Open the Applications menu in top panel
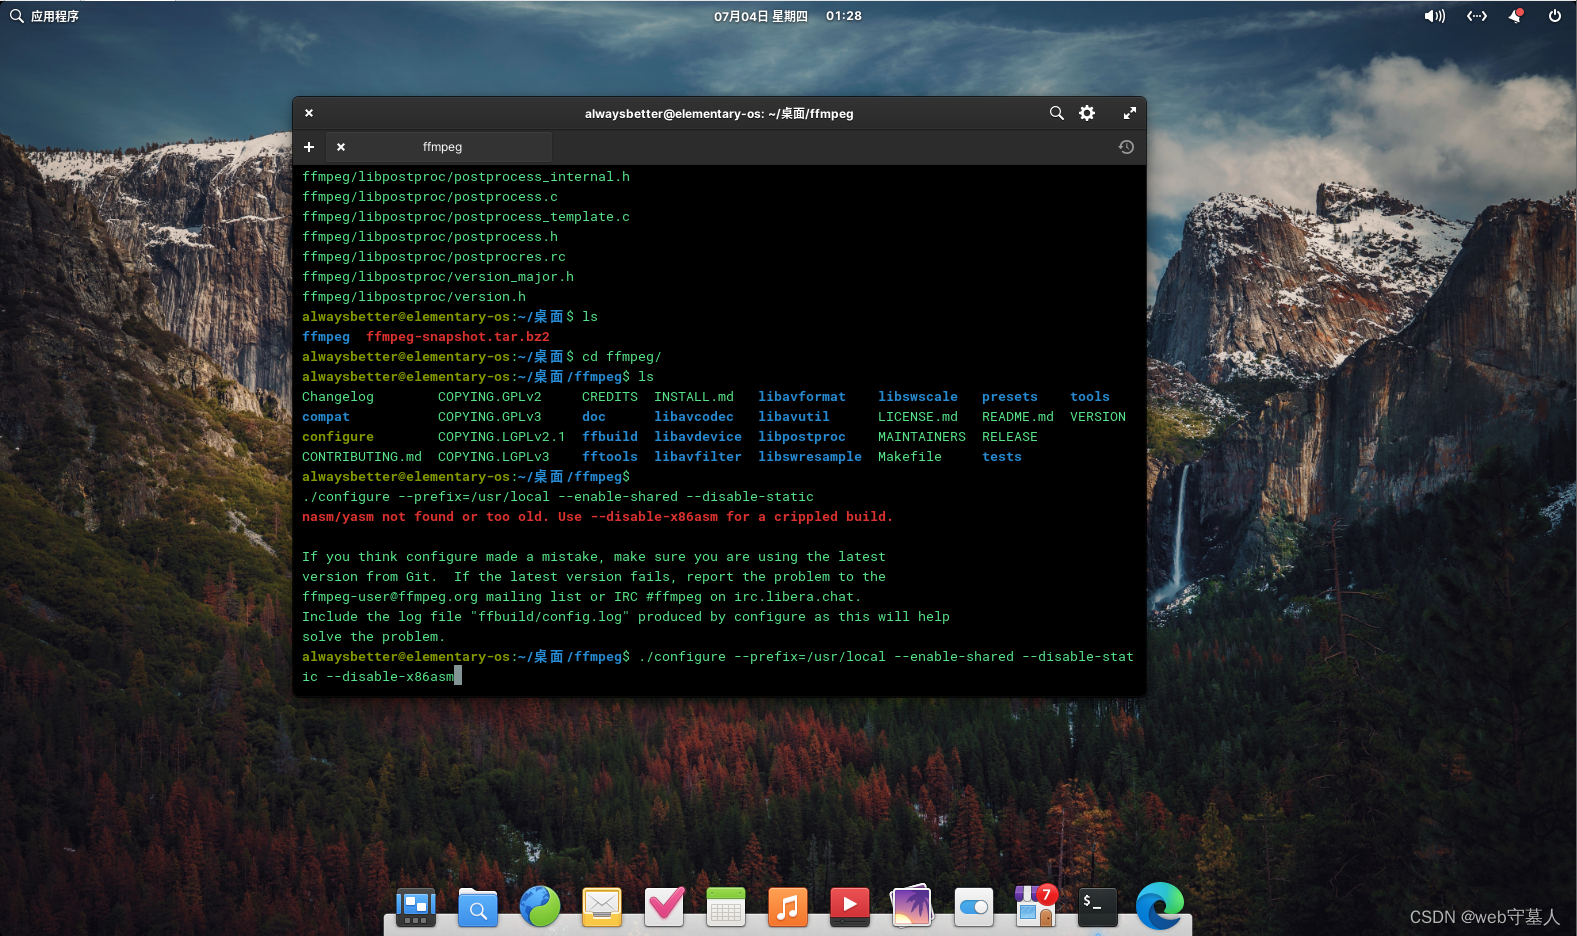The width and height of the screenshot is (1577, 936). click(x=45, y=16)
